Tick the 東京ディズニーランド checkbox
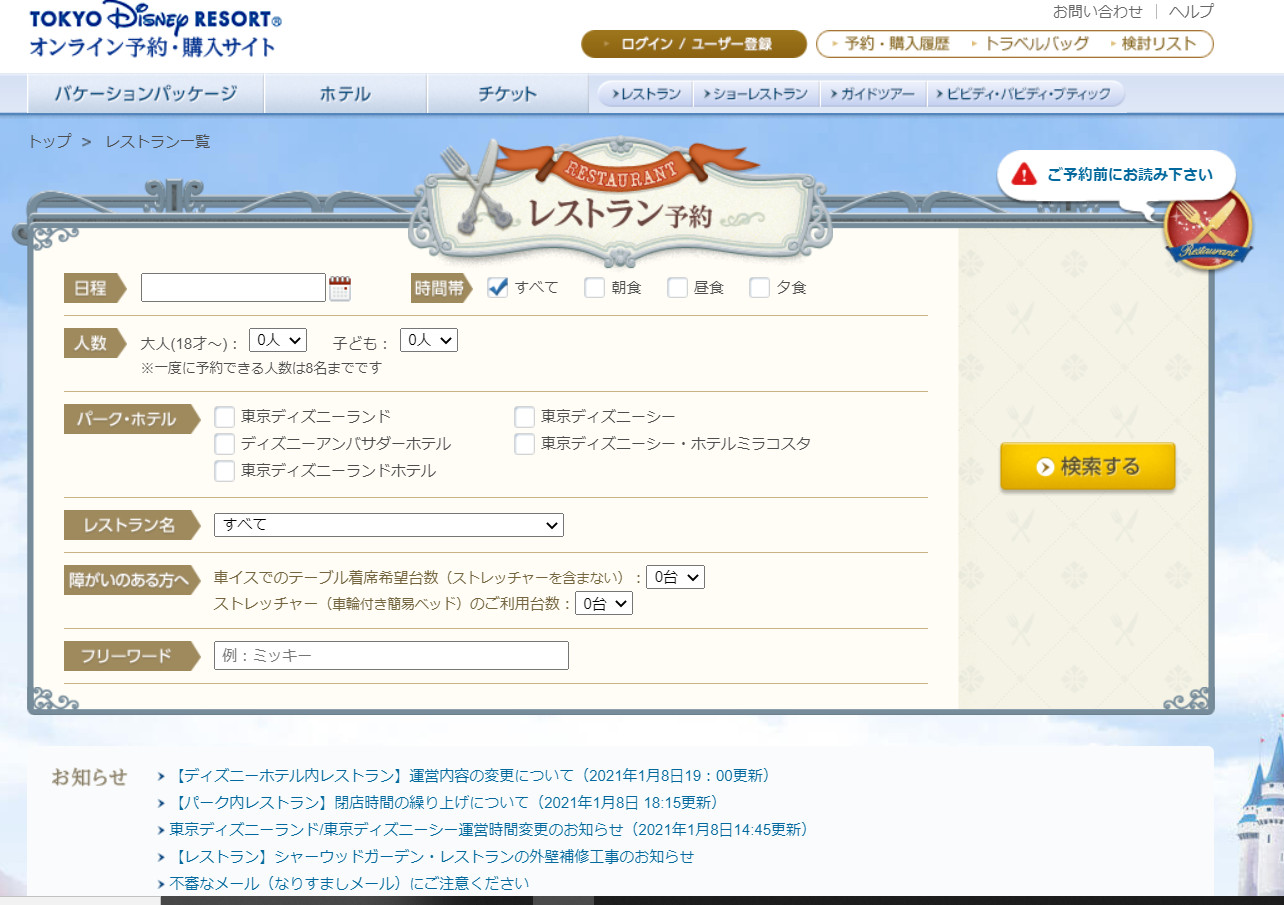This screenshot has width=1284, height=905. tap(225, 417)
